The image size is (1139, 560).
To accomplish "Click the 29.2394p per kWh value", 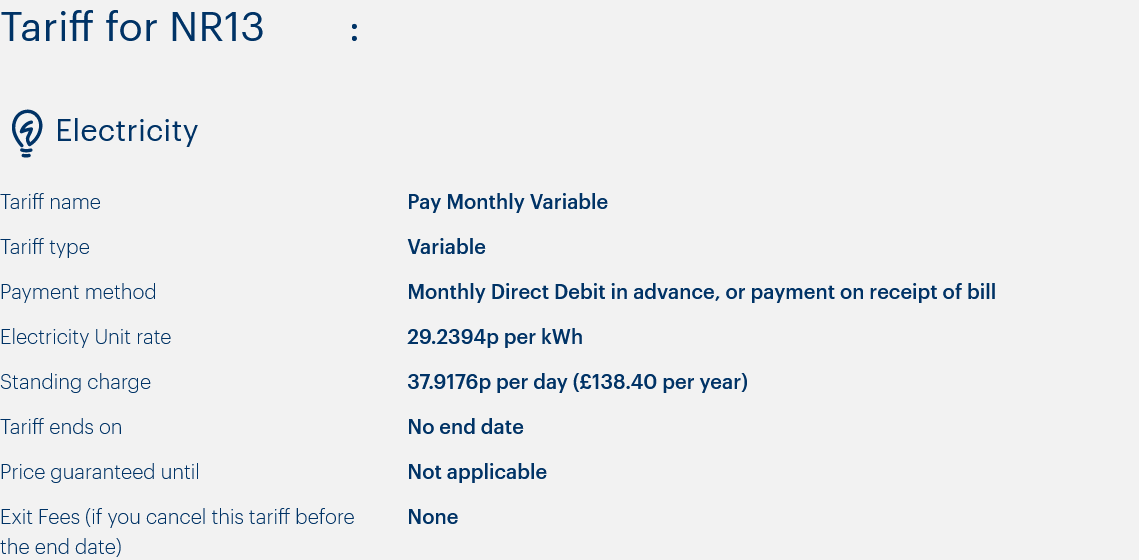I will (x=495, y=337).
